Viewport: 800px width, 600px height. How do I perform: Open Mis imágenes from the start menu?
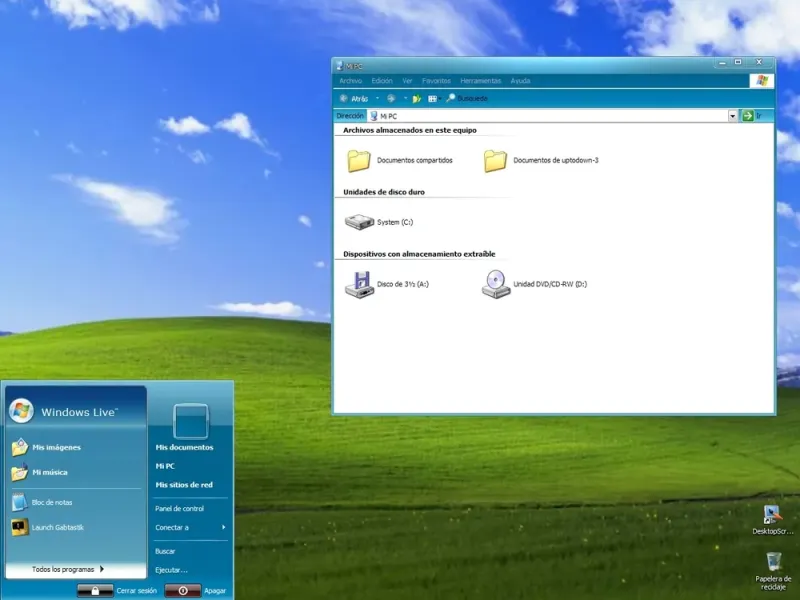tap(46, 447)
